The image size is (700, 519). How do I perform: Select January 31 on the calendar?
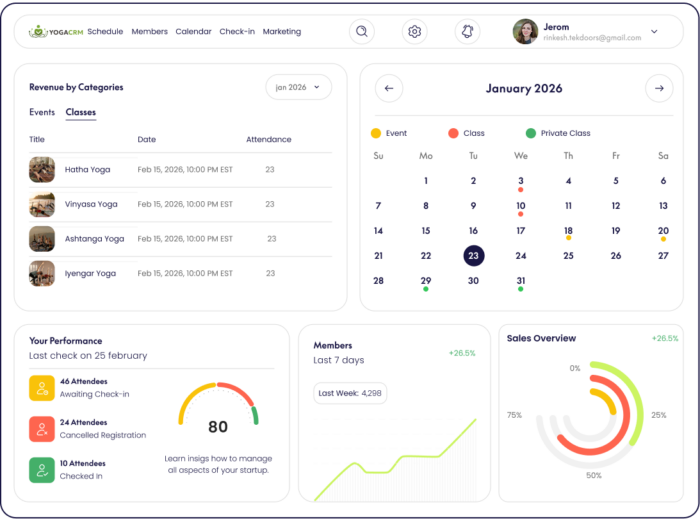521,281
